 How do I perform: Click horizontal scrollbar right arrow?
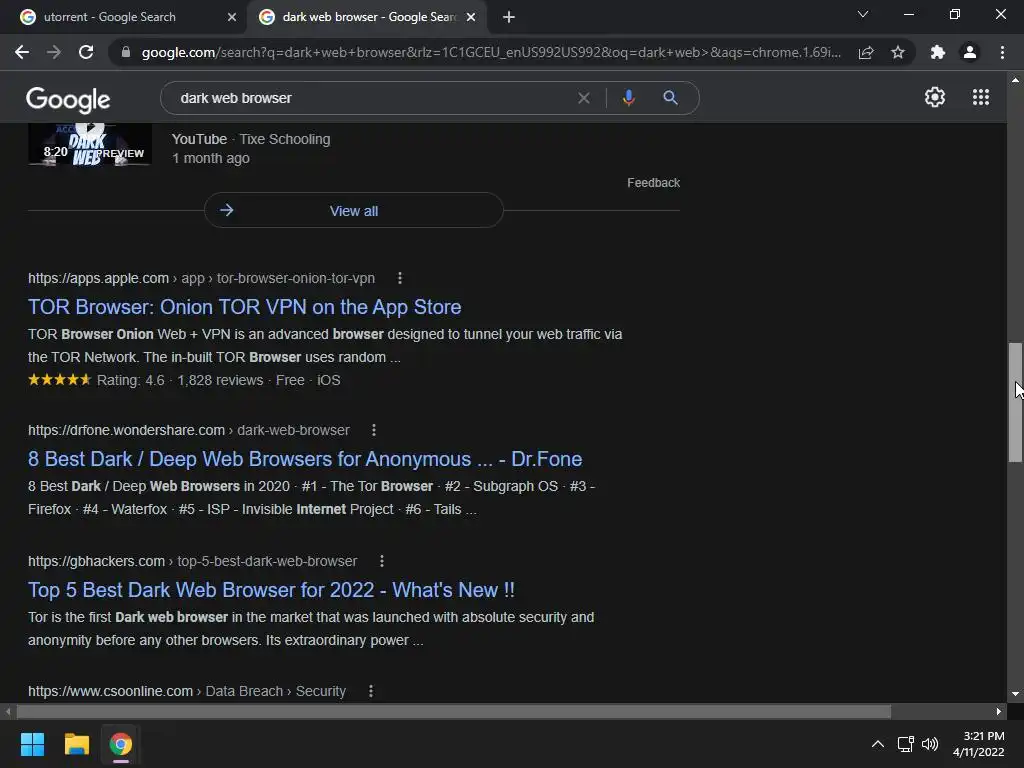999,711
